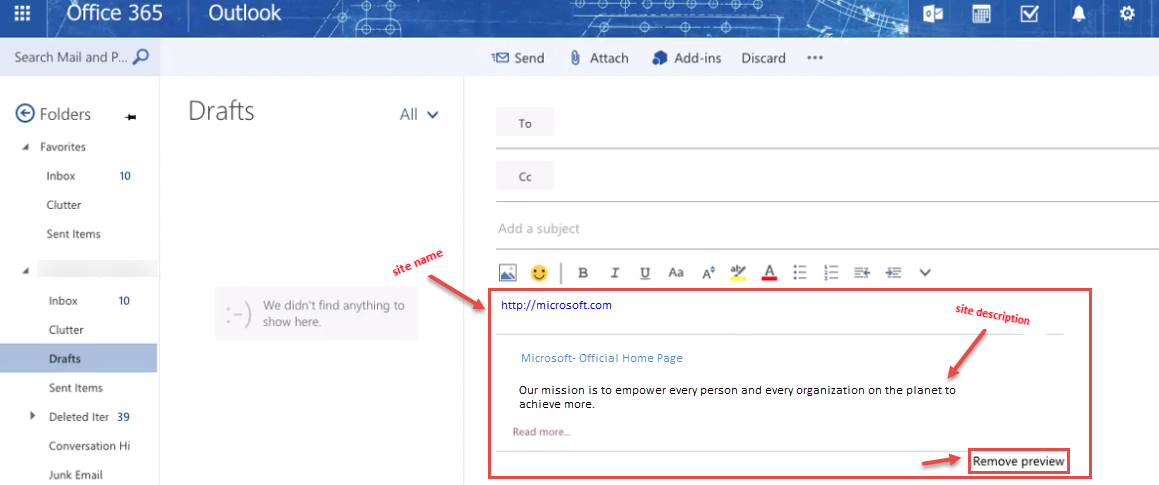Toggle numbered list
The image size is (1159, 485).
831,273
